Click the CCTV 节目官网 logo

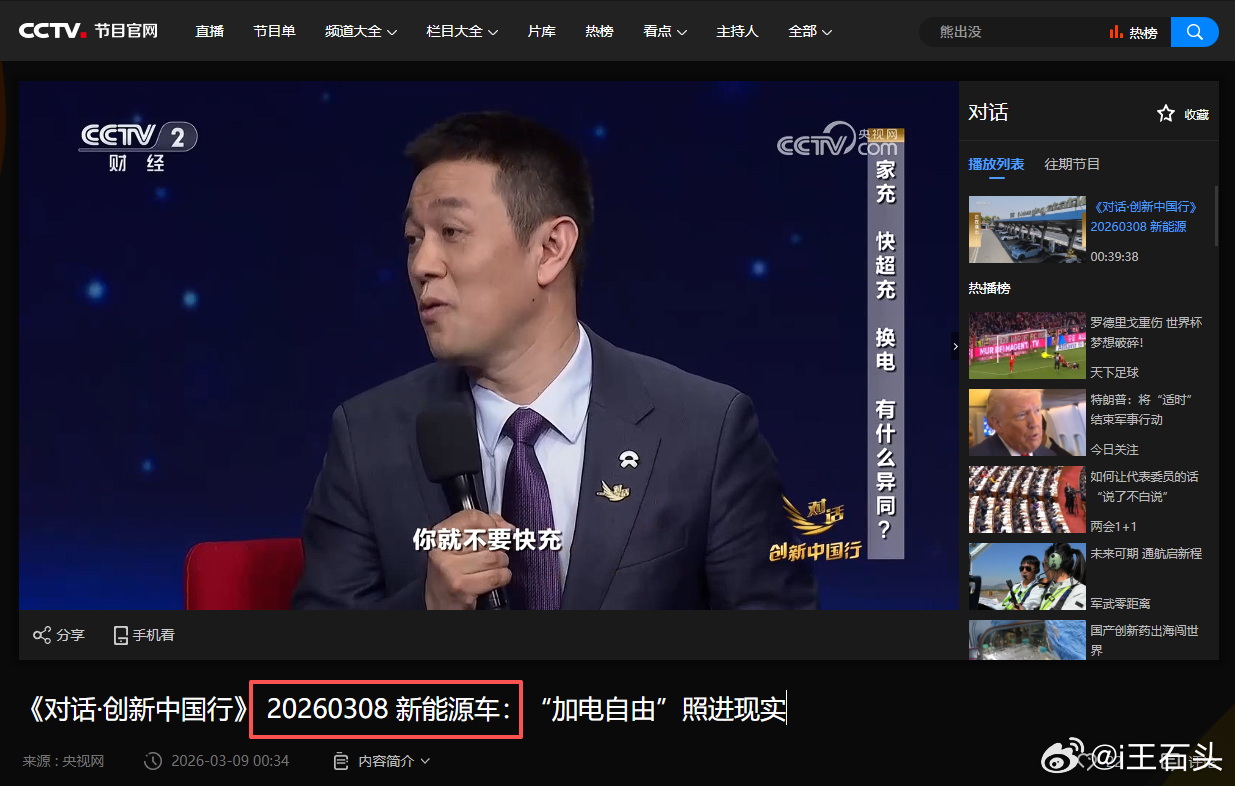point(88,31)
